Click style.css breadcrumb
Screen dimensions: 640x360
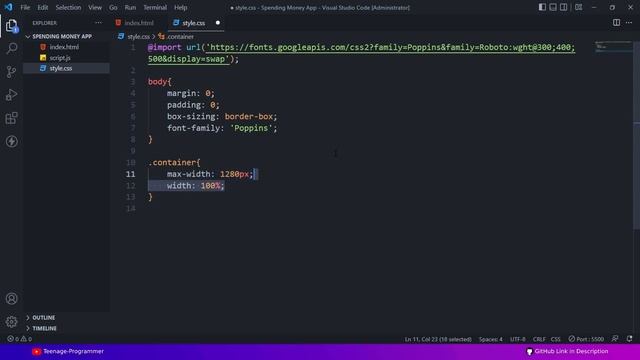138,36
